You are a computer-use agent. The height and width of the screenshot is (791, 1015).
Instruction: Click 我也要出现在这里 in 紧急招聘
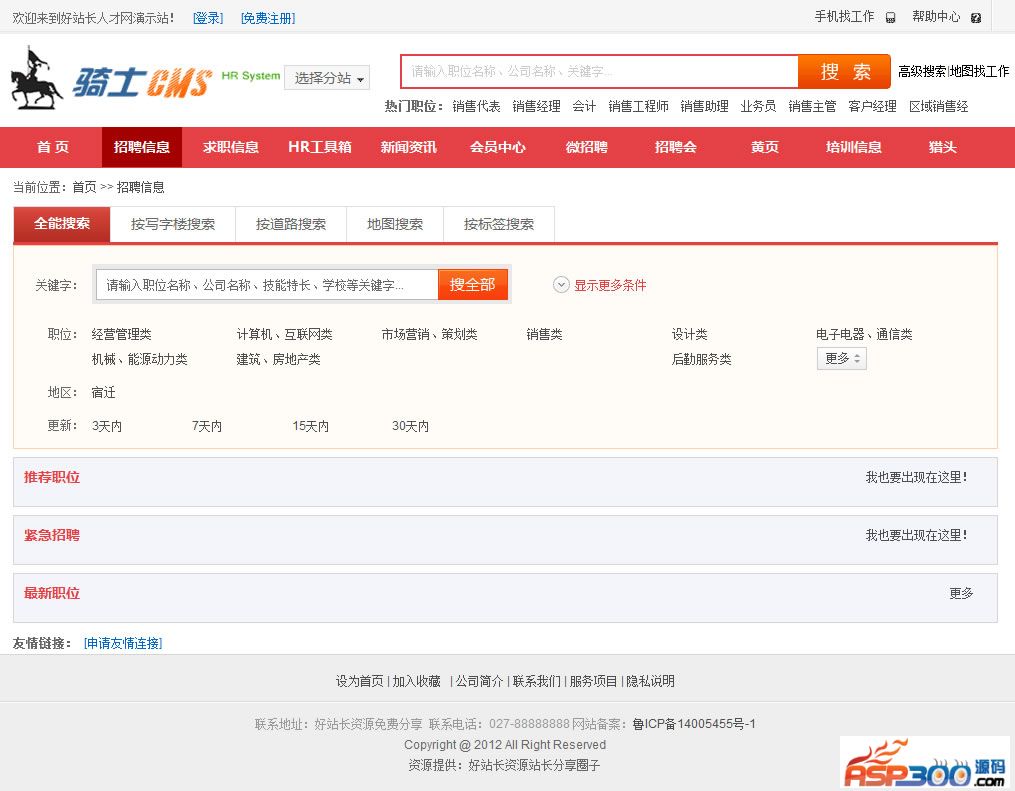917,536
